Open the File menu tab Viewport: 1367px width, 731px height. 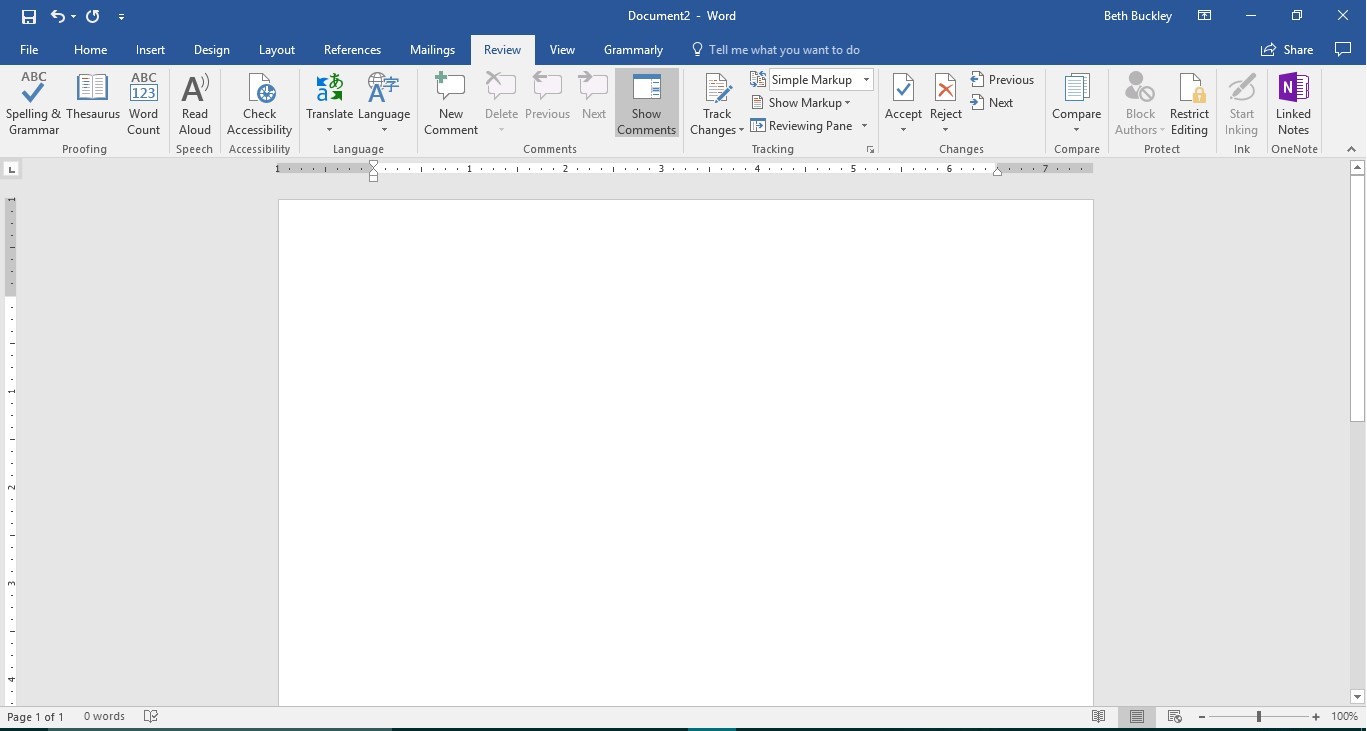29,50
